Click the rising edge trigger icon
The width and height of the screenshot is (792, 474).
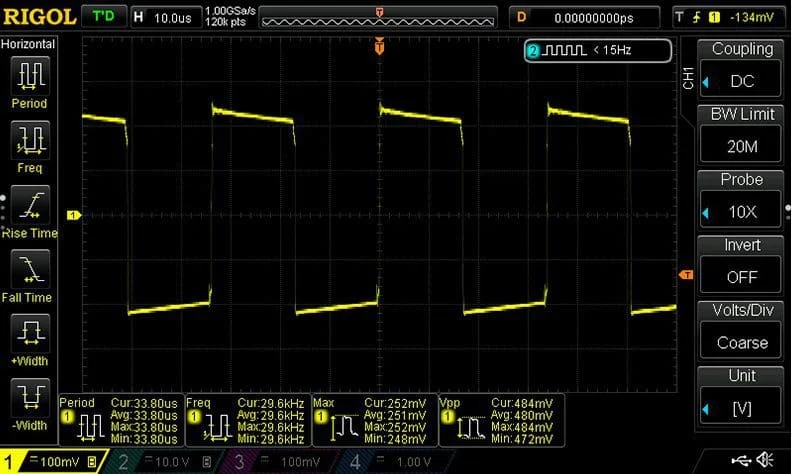click(697, 18)
